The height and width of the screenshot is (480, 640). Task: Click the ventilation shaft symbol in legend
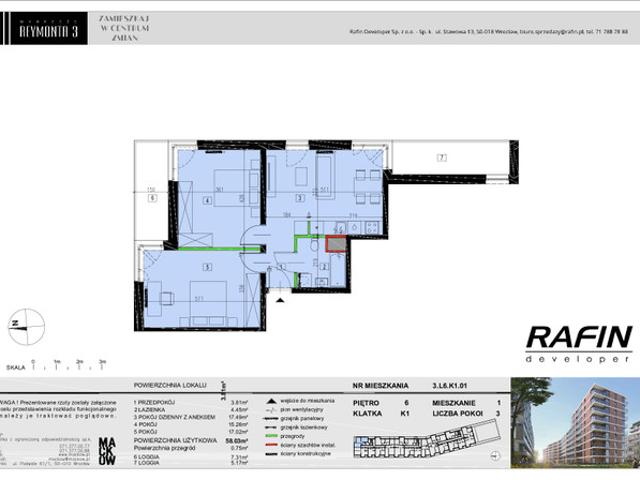click(271, 410)
